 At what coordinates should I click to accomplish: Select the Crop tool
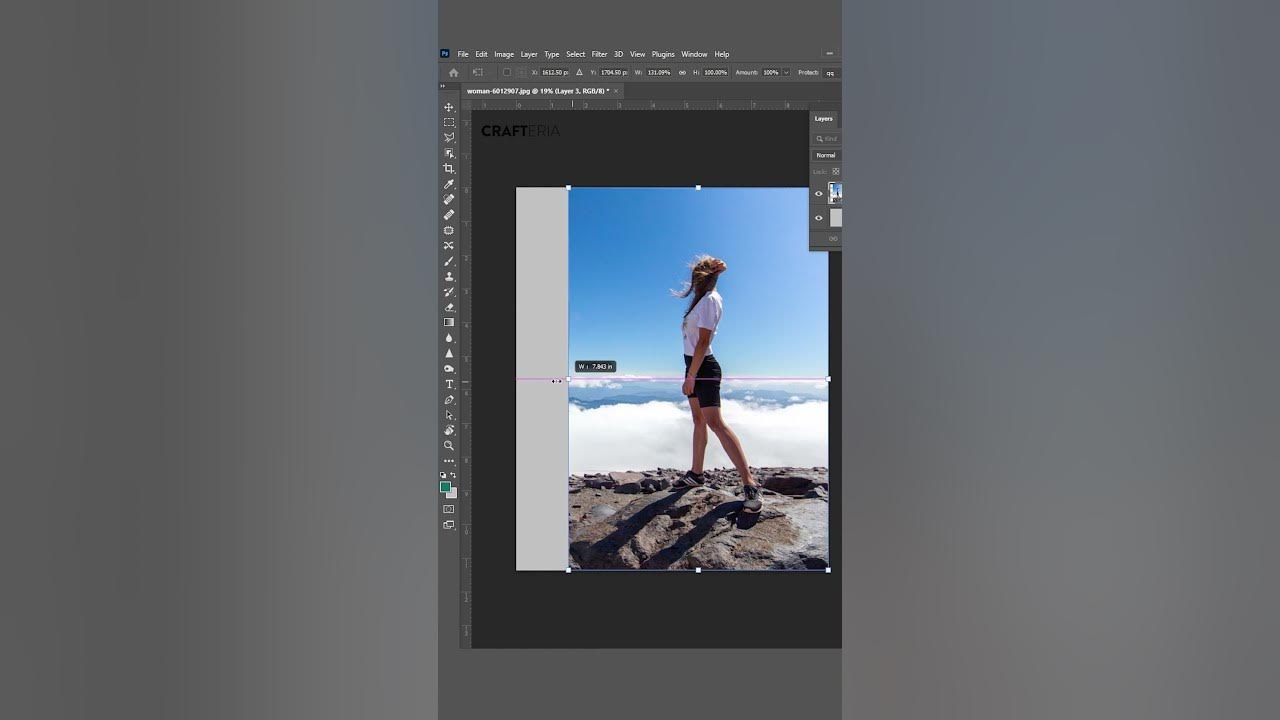click(449, 168)
